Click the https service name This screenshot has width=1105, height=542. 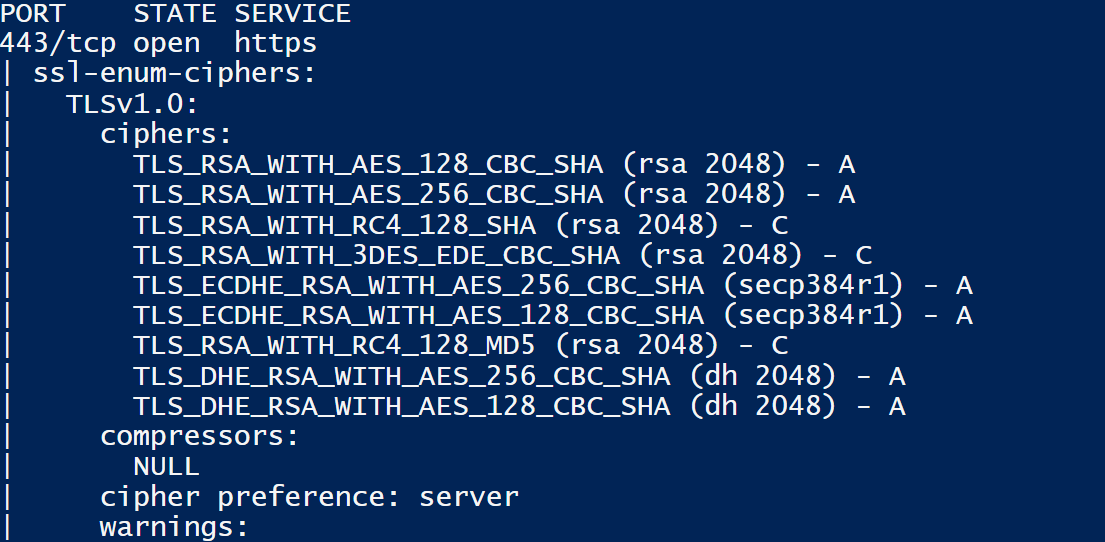[276, 44]
